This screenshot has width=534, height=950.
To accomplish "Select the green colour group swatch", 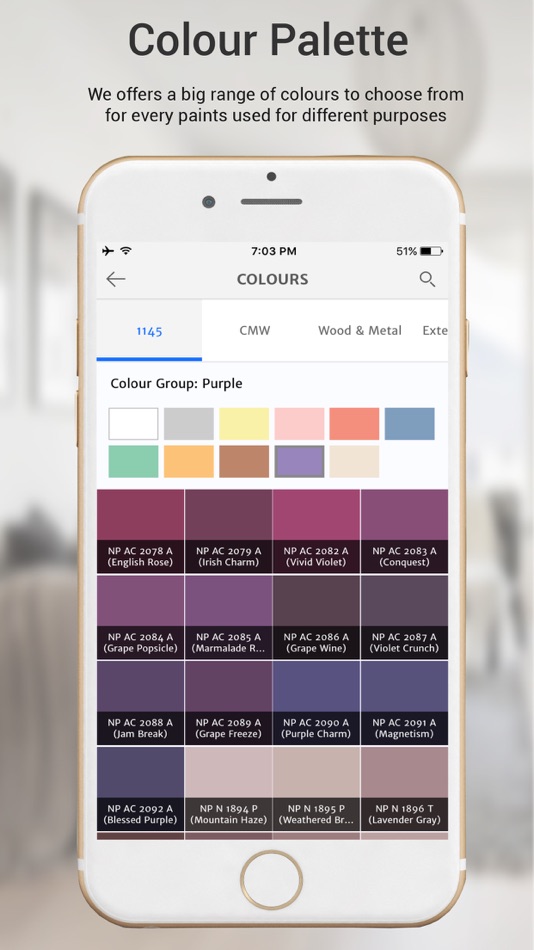I will 133,462.
